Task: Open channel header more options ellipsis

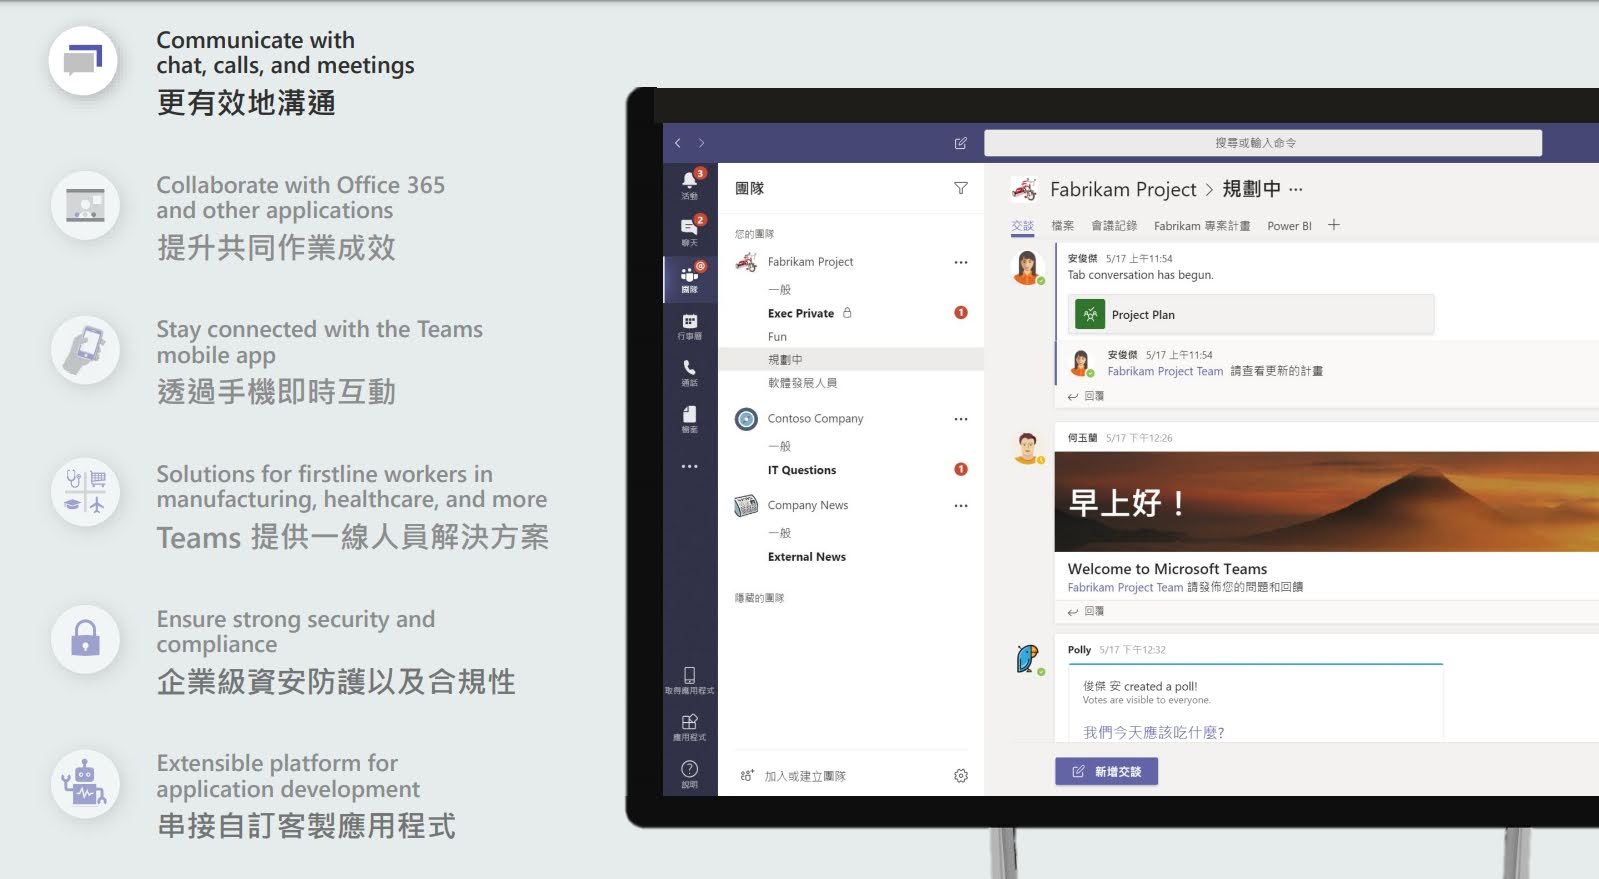Action: click(x=1296, y=189)
